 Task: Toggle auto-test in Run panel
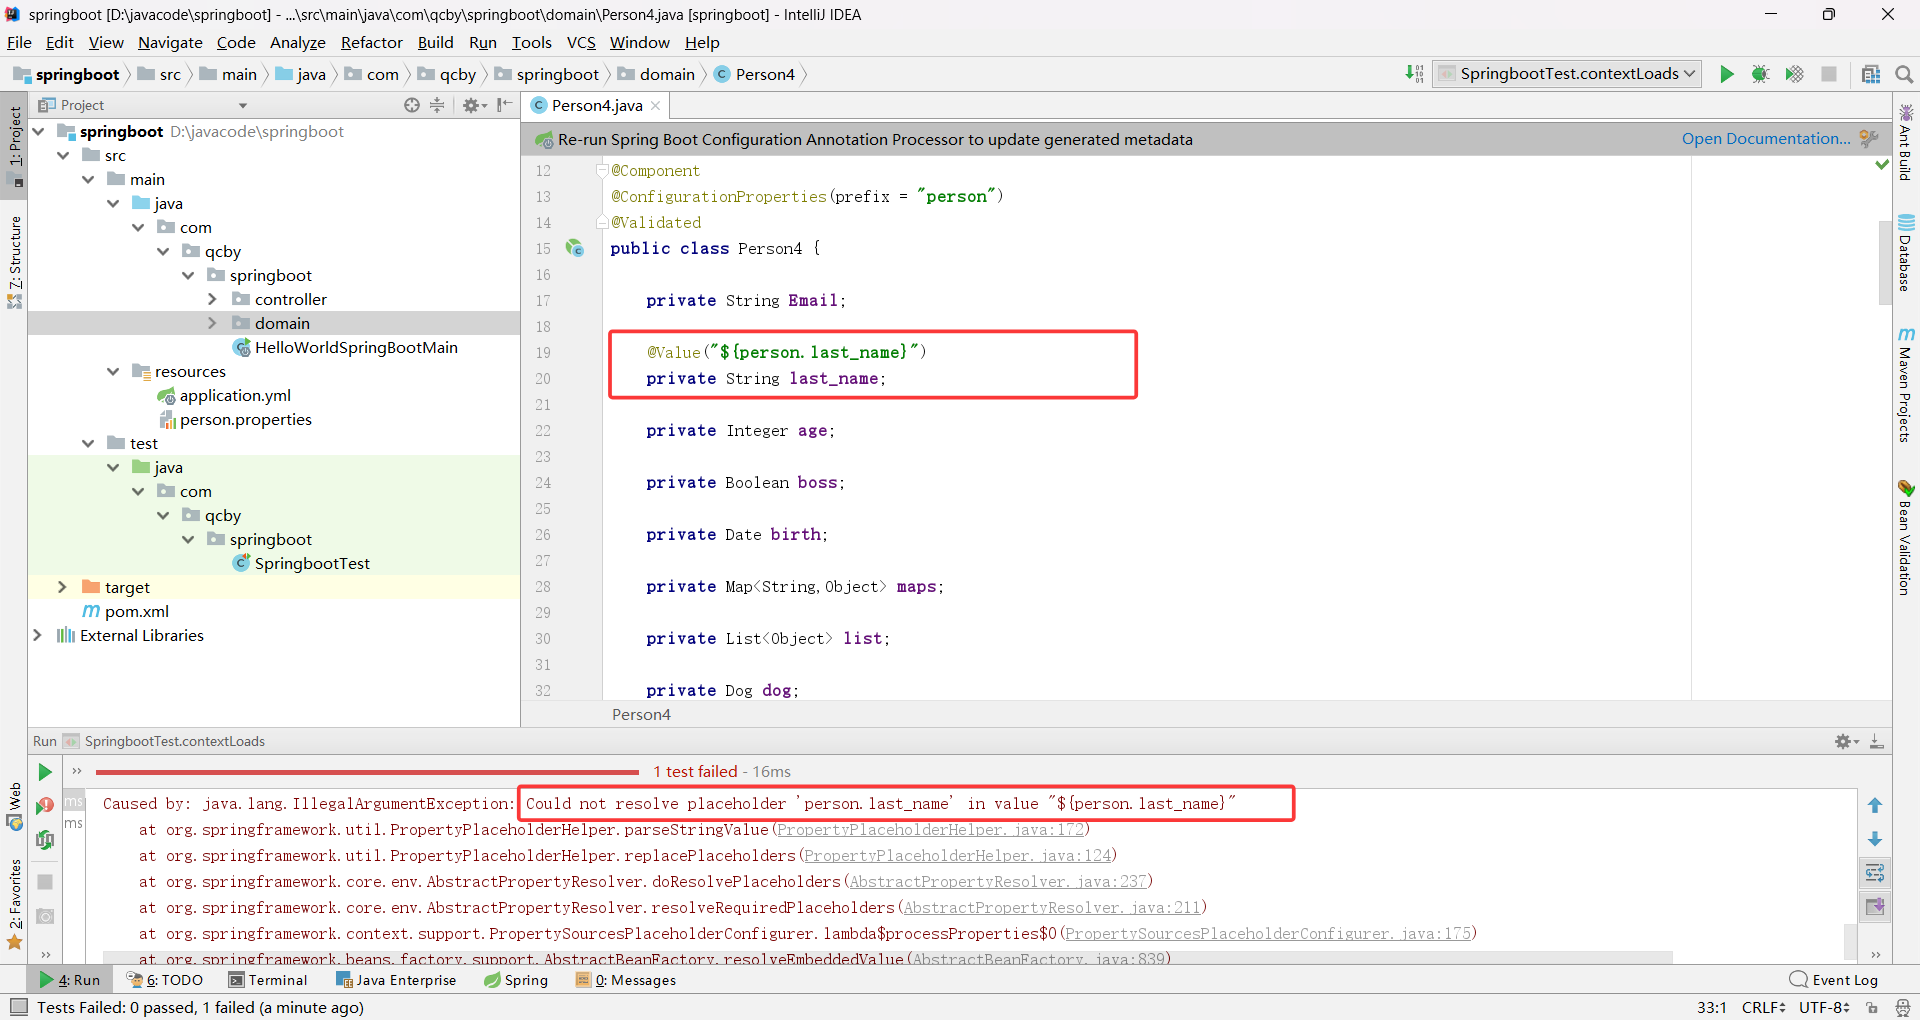tap(45, 840)
